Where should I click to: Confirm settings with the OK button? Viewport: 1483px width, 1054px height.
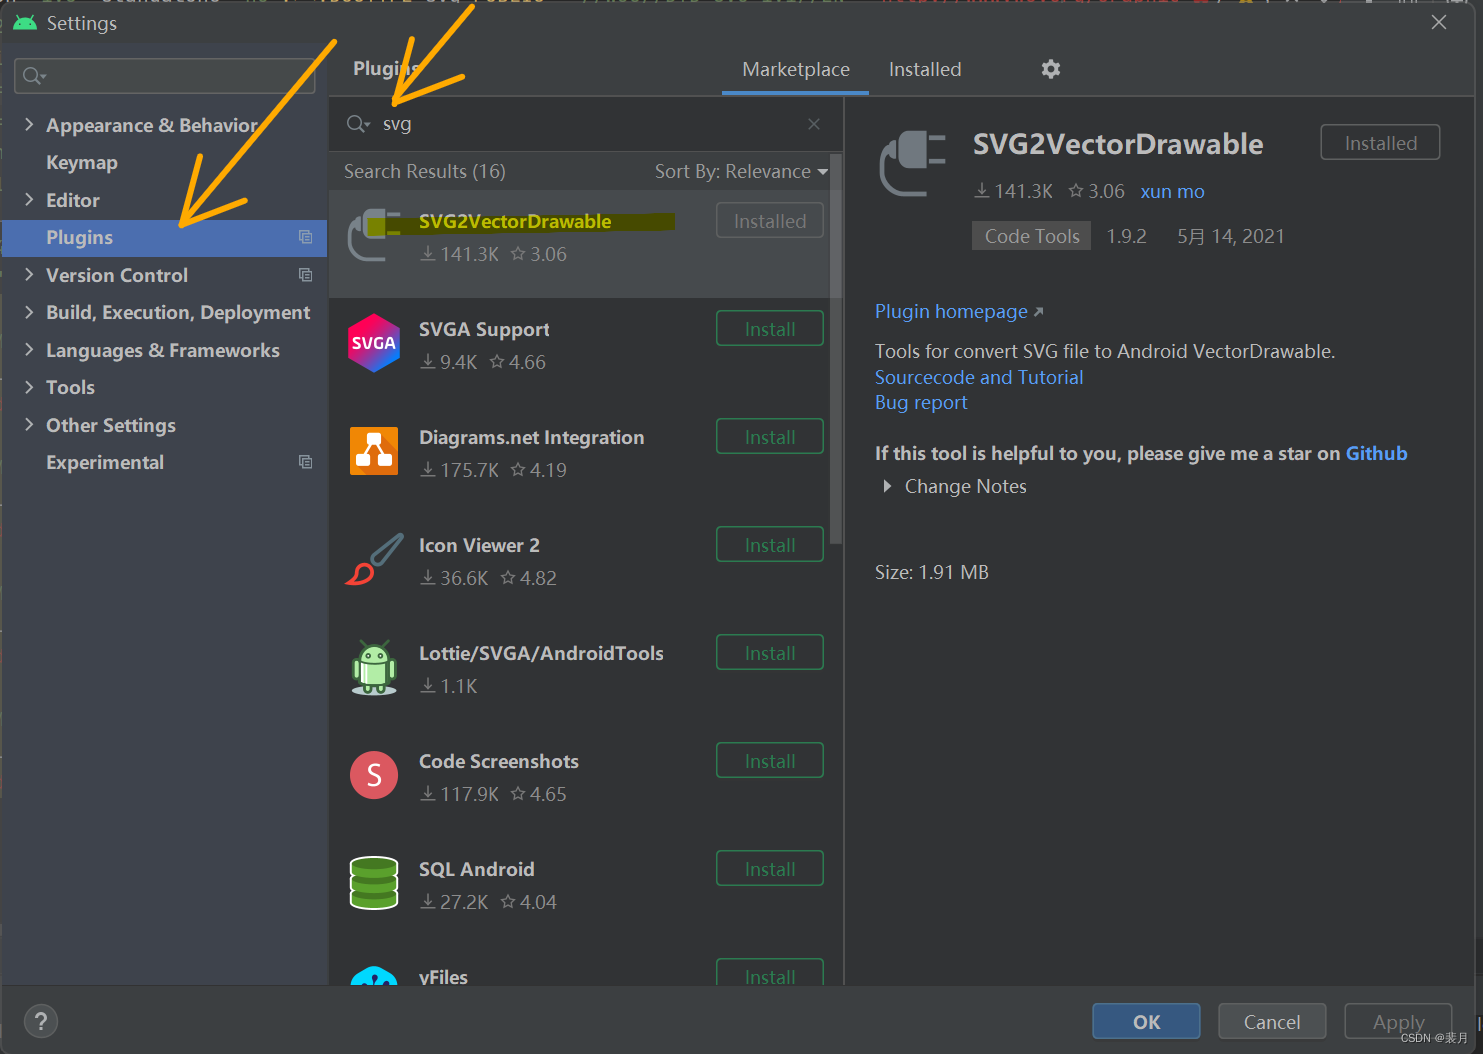coord(1146,1022)
